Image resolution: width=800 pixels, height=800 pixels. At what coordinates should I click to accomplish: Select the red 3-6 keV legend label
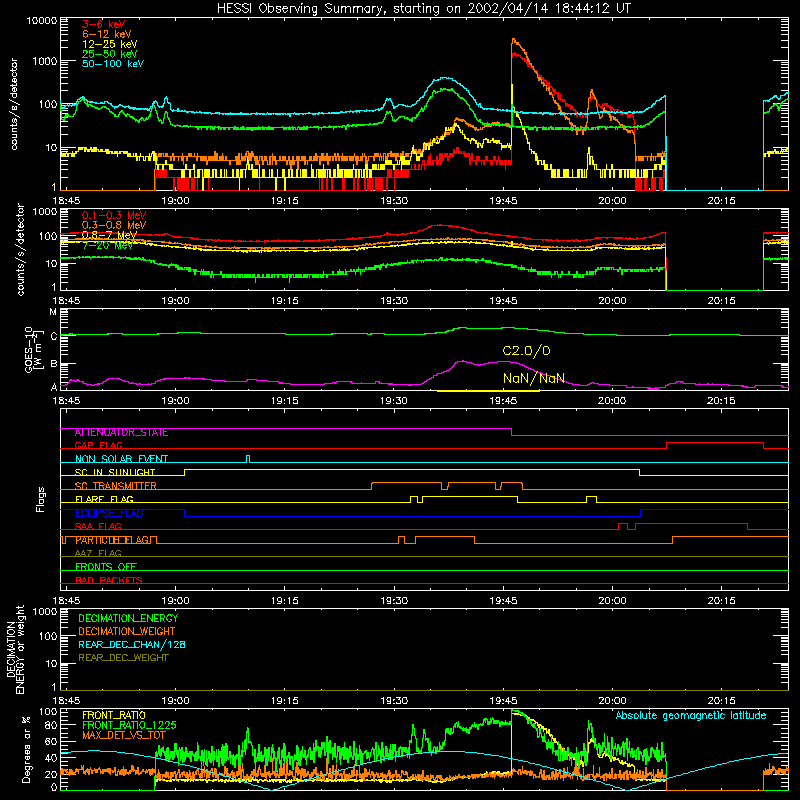(x=104, y=24)
